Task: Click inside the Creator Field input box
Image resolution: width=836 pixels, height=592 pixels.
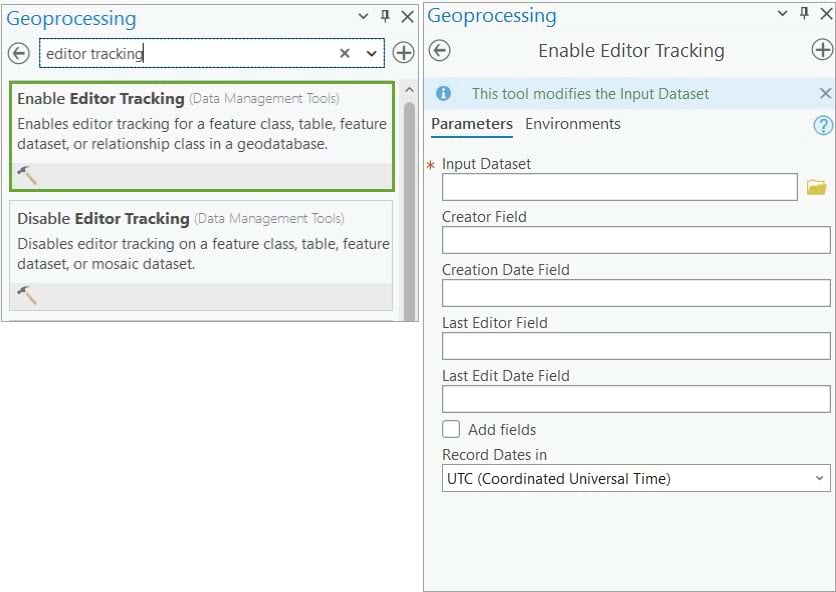Action: click(x=634, y=239)
